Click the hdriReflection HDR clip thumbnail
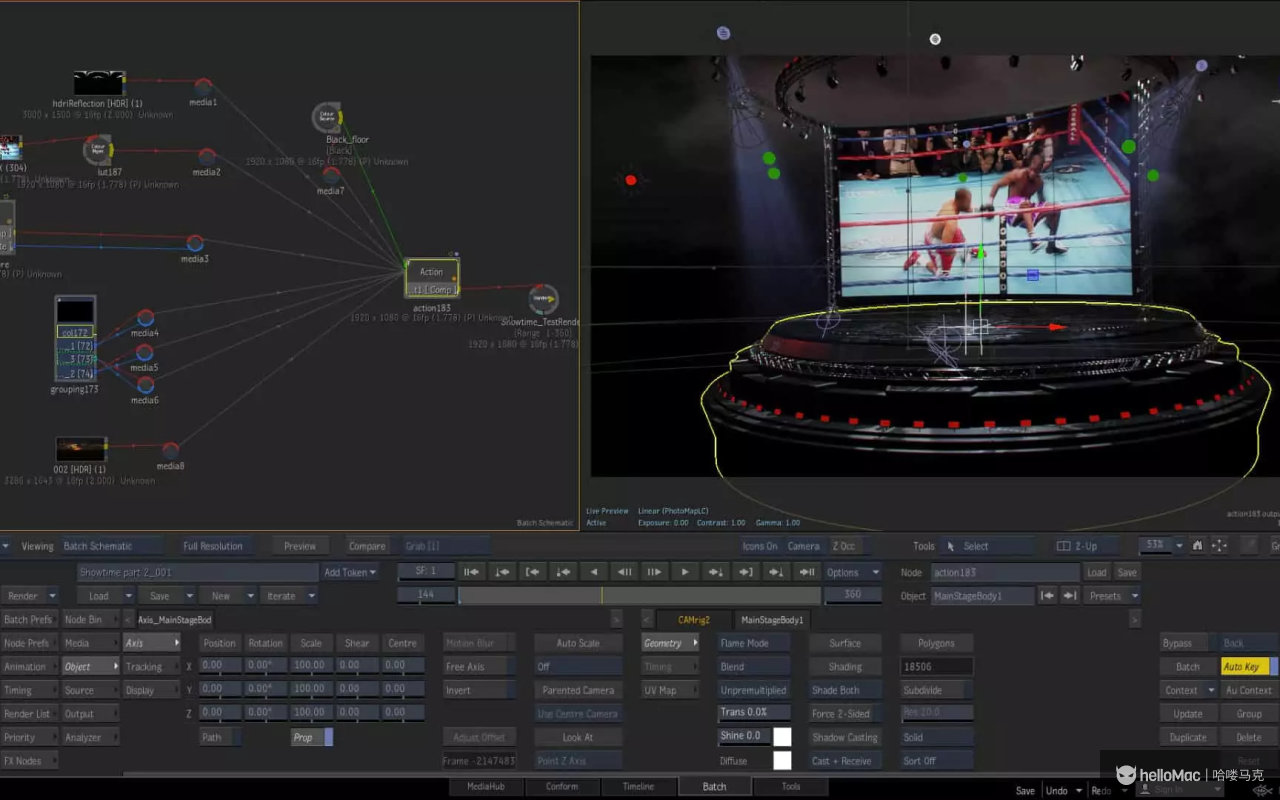The width and height of the screenshot is (1280, 800). point(100,84)
